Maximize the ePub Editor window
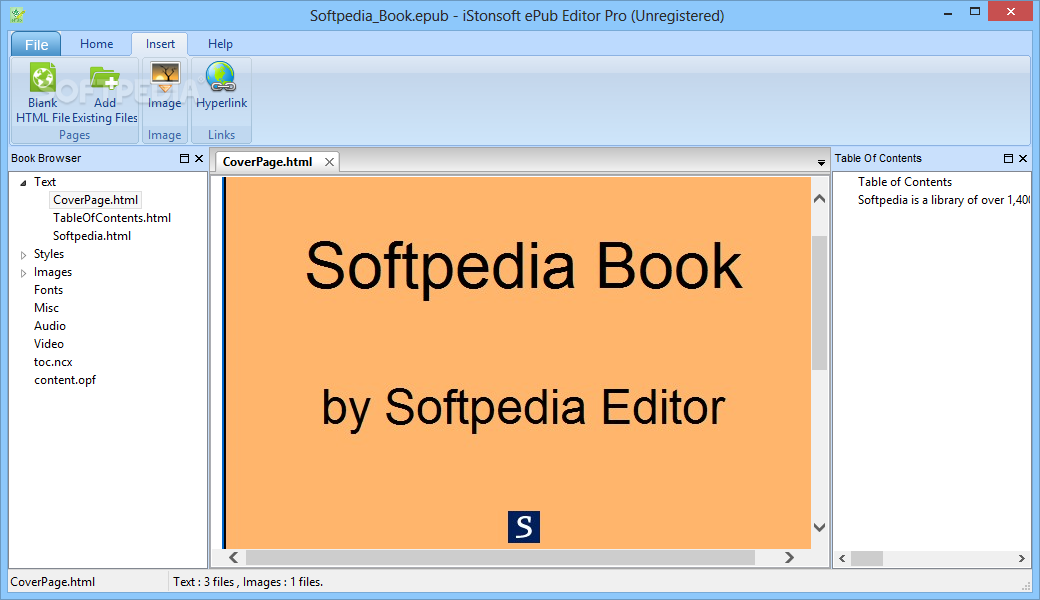 click(975, 11)
